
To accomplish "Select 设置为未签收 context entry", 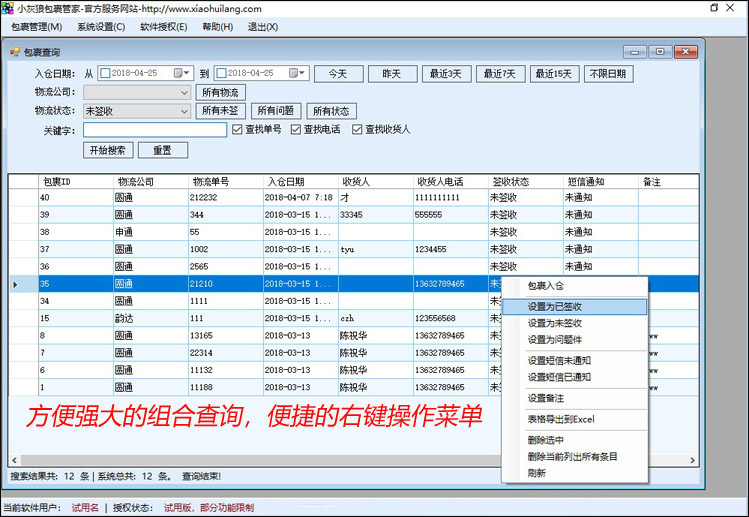I will coord(574,323).
